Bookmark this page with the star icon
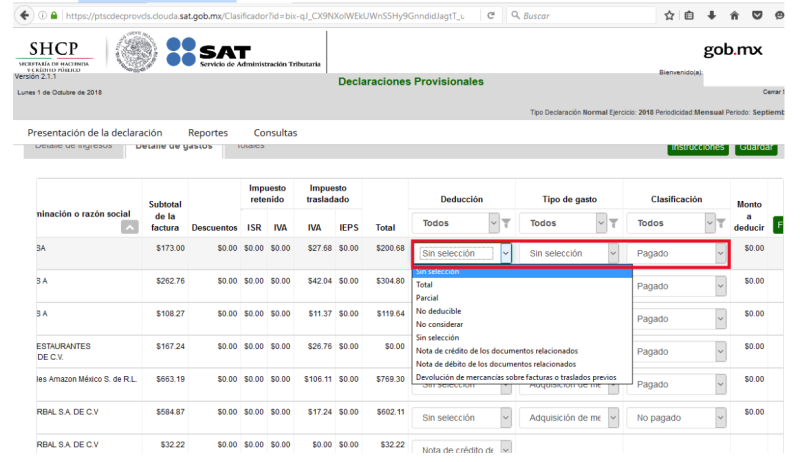800x462 pixels. [x=669, y=16]
